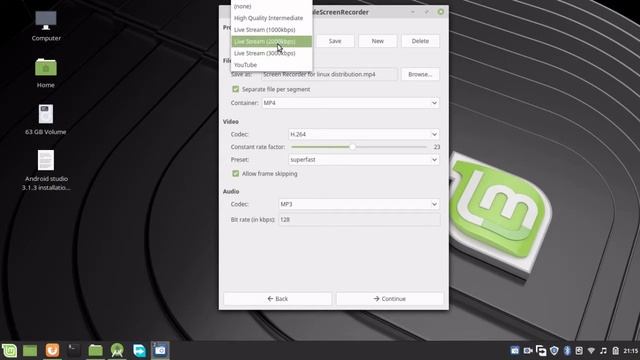The height and width of the screenshot is (360, 640).
Task: Select the Computer desktop icon
Action: click(x=46, y=26)
